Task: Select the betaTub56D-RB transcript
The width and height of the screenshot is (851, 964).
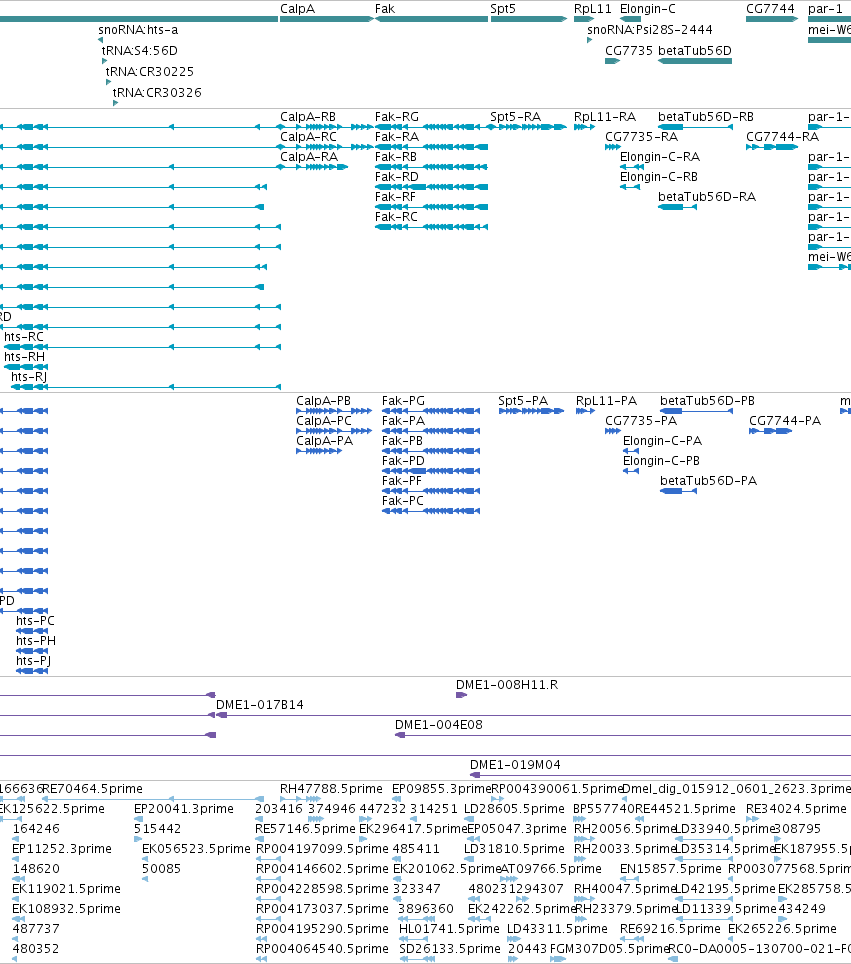Action: pyautogui.click(x=695, y=127)
